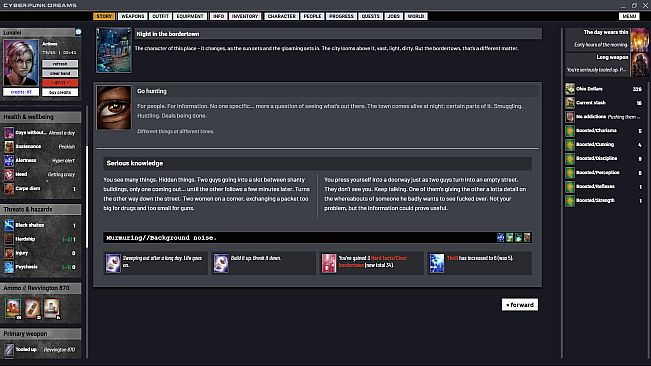Collapse the Health & wellbeing section header
651x366 pixels.
[x=41, y=117]
